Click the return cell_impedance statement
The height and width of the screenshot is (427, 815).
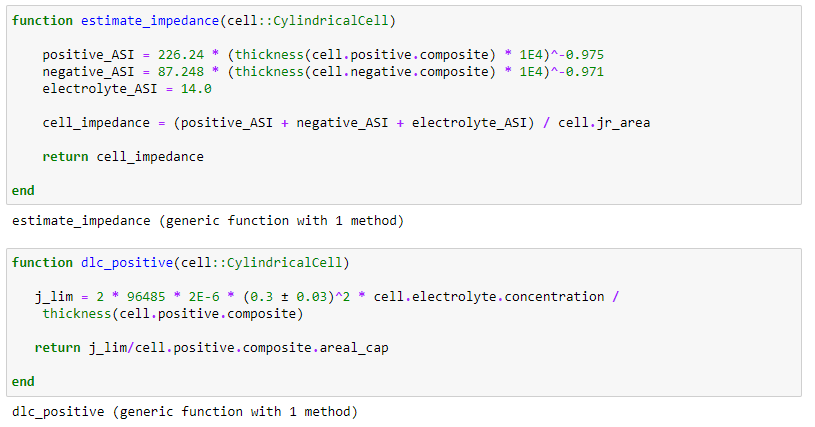[123, 157]
